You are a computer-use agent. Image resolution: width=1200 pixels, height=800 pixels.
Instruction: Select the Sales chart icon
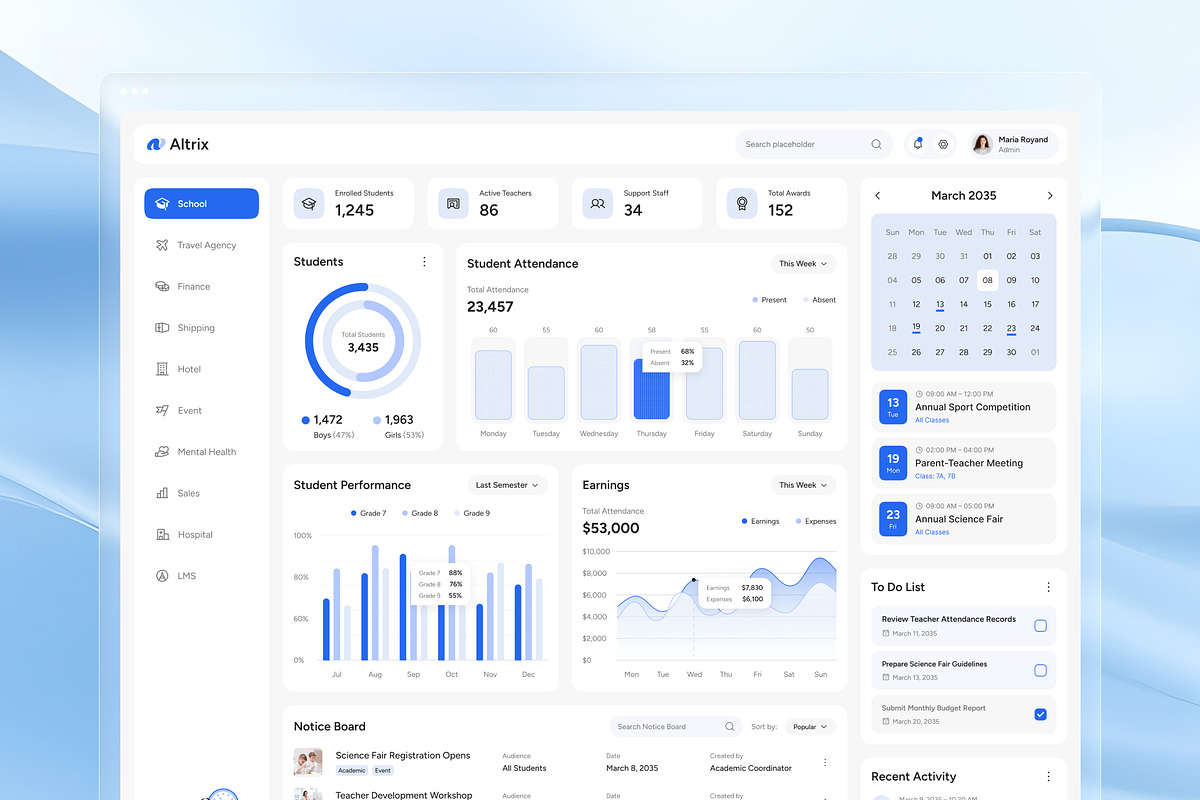click(162, 493)
